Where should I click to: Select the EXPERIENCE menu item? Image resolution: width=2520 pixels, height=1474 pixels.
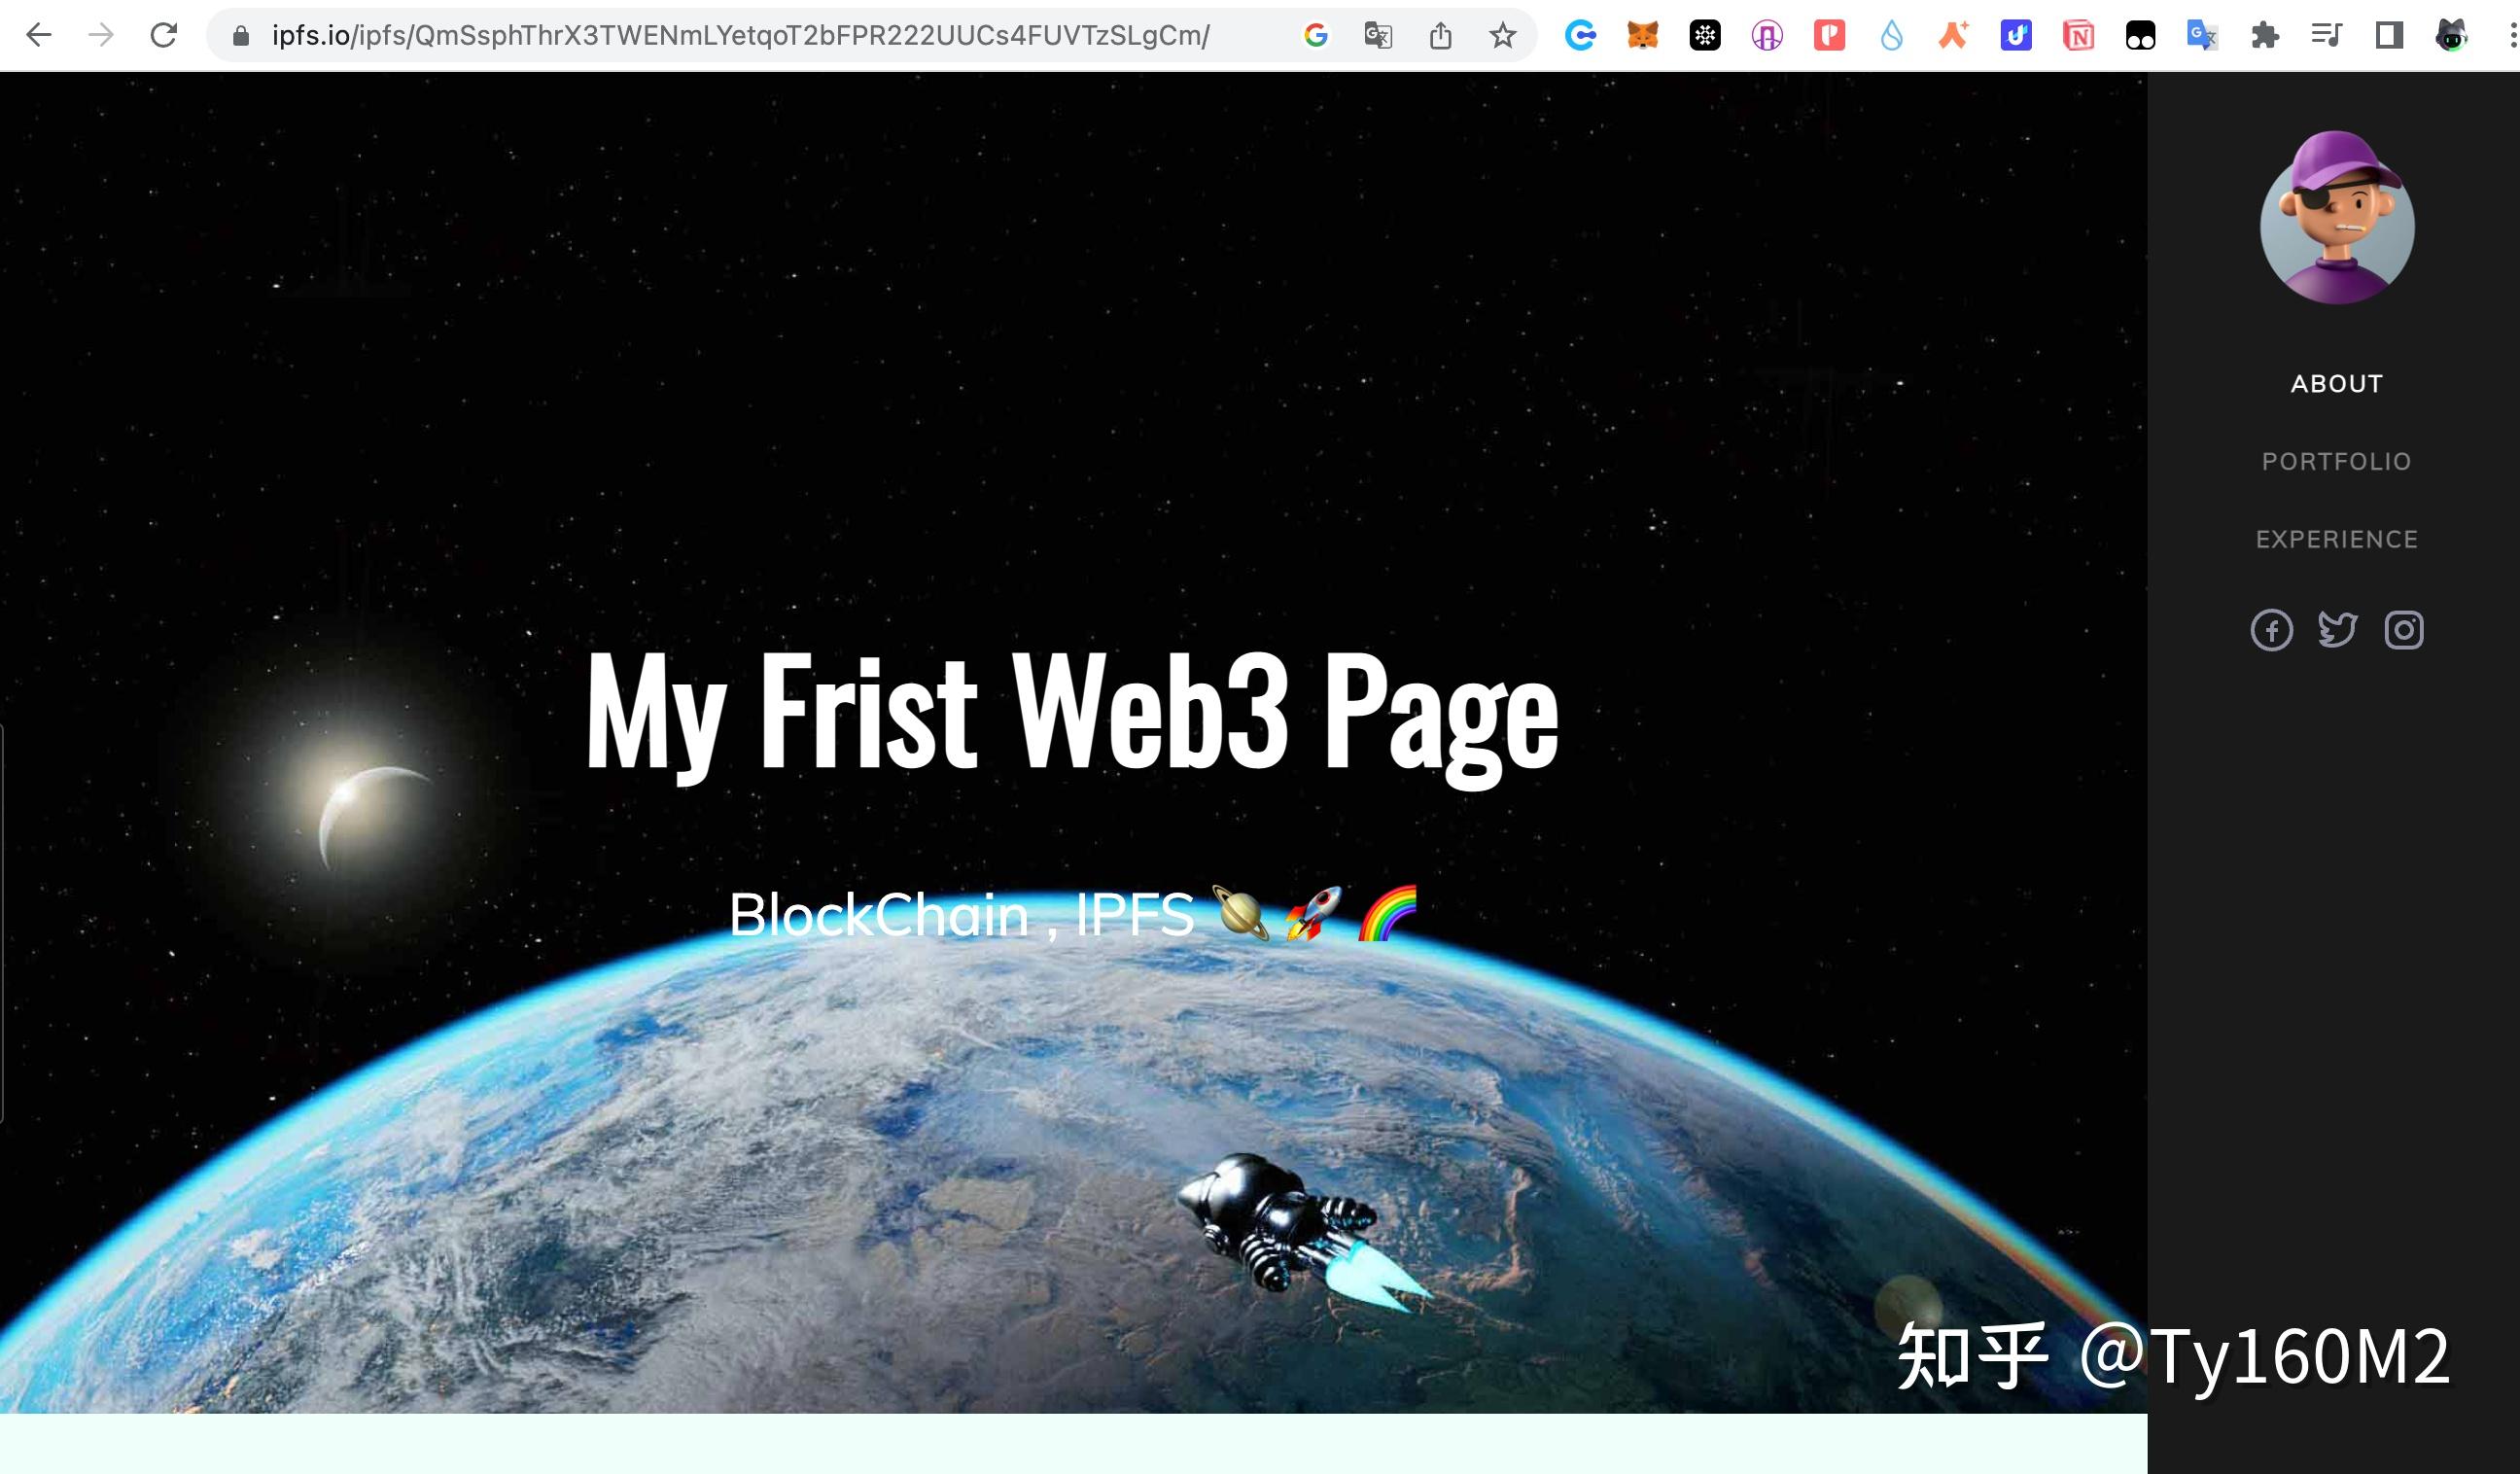click(x=2337, y=539)
